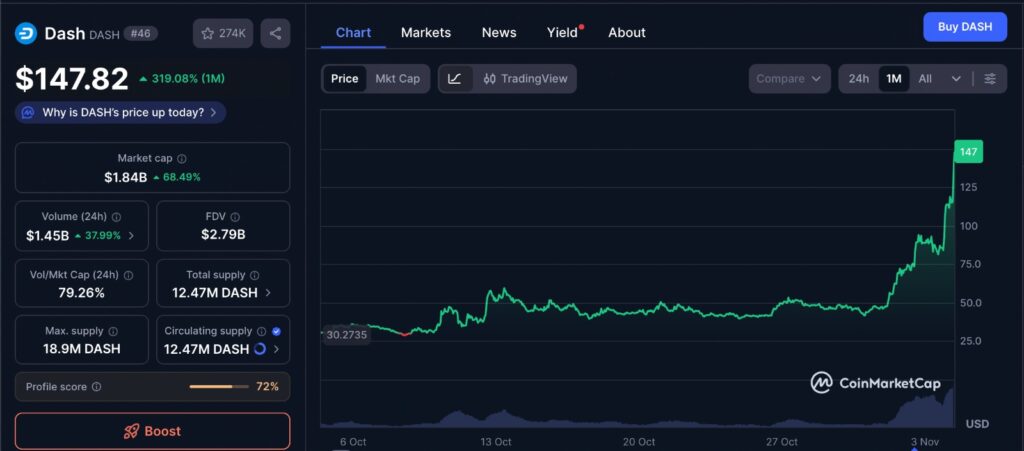Viewport: 1024px width, 451px height.
Task: Show the Market cap info icon
Action: click(182, 159)
